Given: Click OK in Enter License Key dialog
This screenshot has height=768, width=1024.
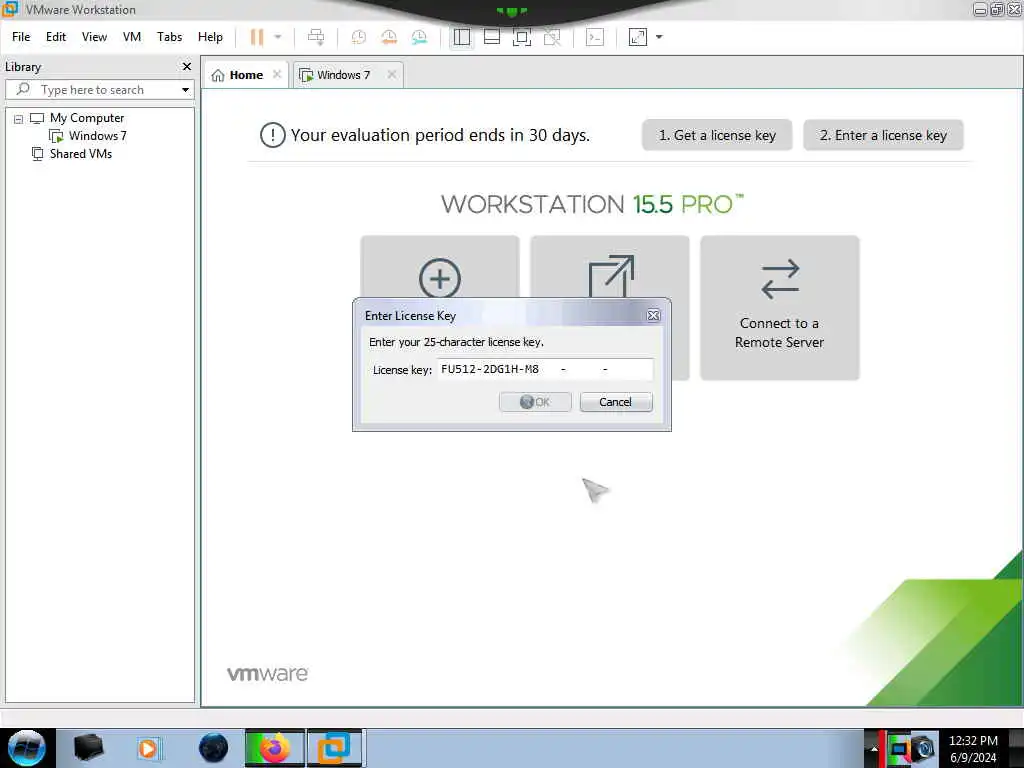Looking at the screenshot, I should coord(535,402).
